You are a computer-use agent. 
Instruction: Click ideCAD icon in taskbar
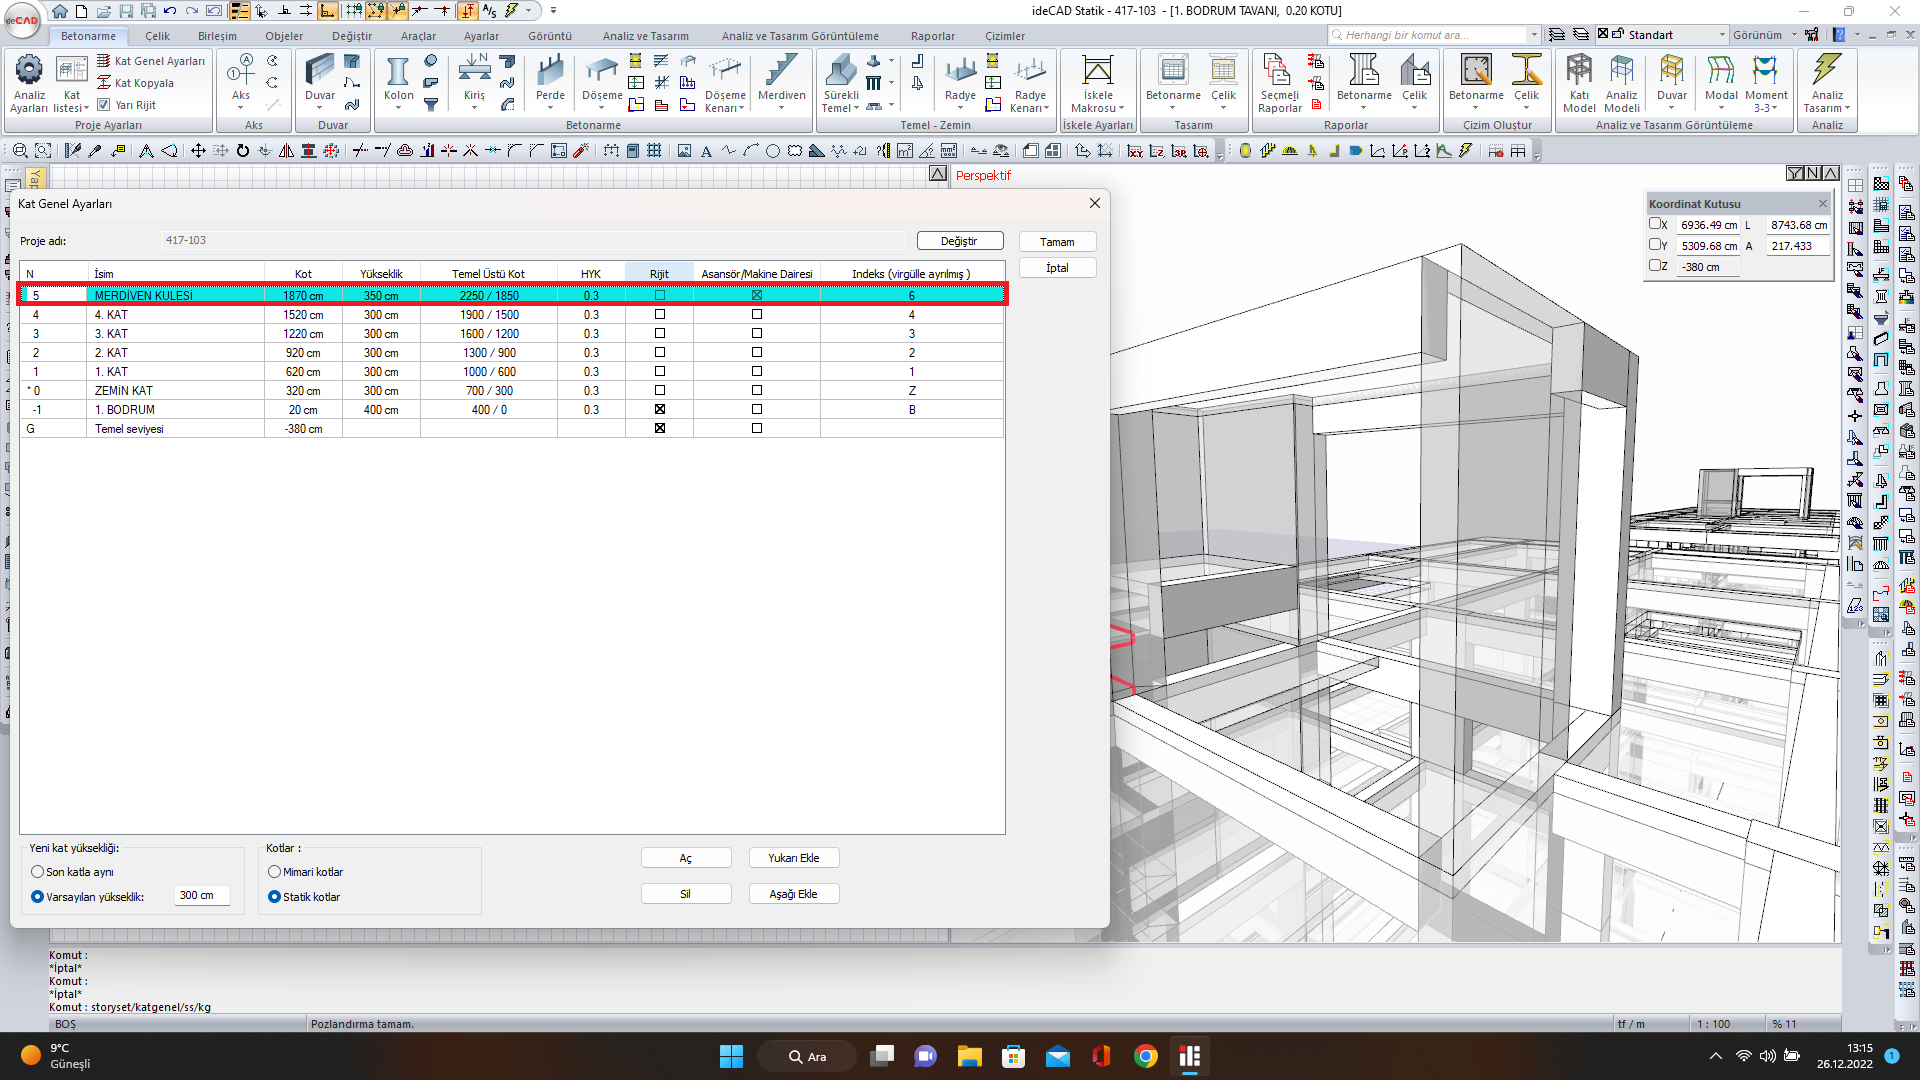[1189, 1056]
